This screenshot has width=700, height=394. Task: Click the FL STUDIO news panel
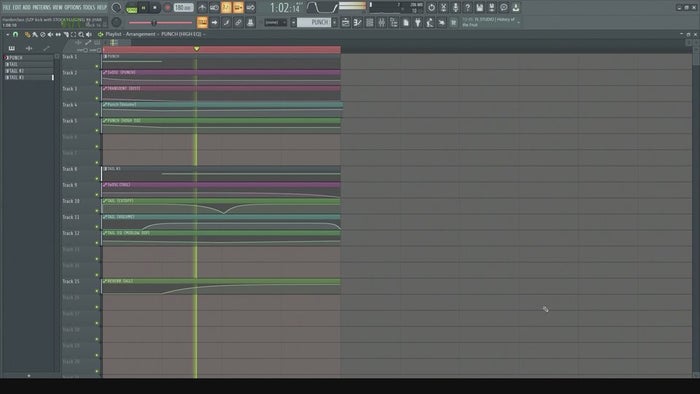pos(490,22)
